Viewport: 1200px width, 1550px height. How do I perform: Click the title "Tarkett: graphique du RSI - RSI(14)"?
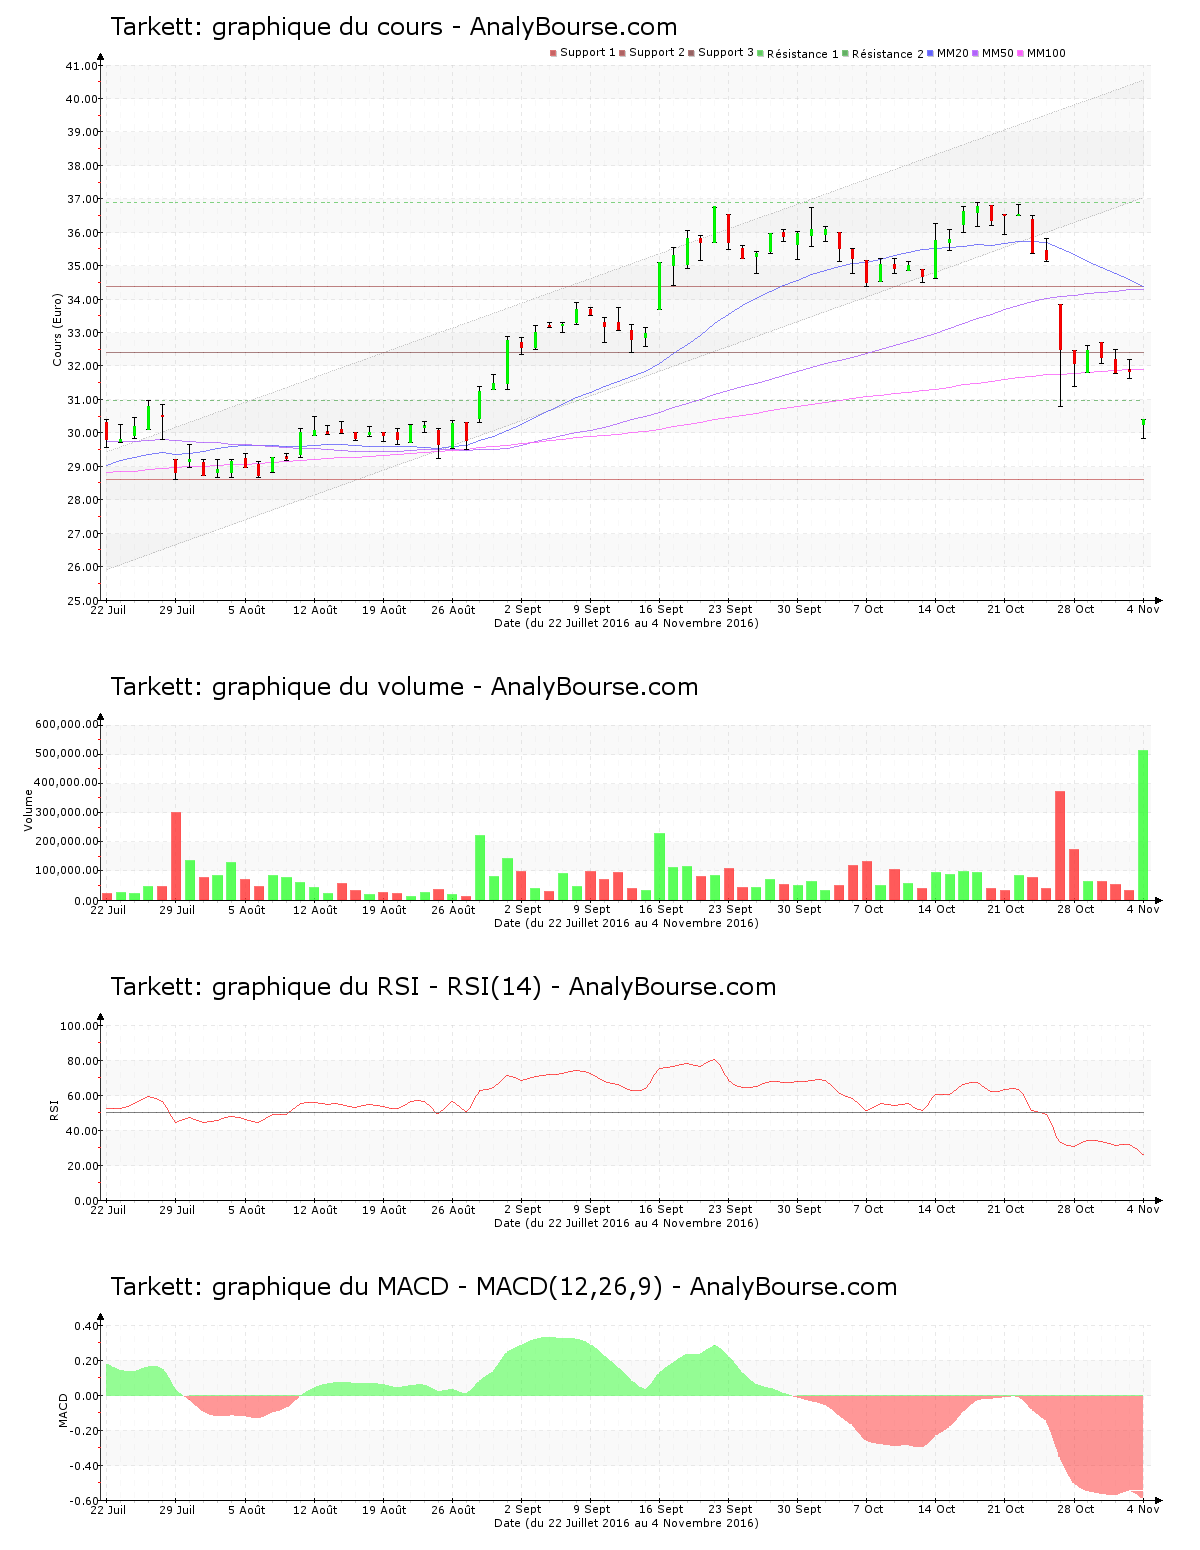[x=326, y=987]
